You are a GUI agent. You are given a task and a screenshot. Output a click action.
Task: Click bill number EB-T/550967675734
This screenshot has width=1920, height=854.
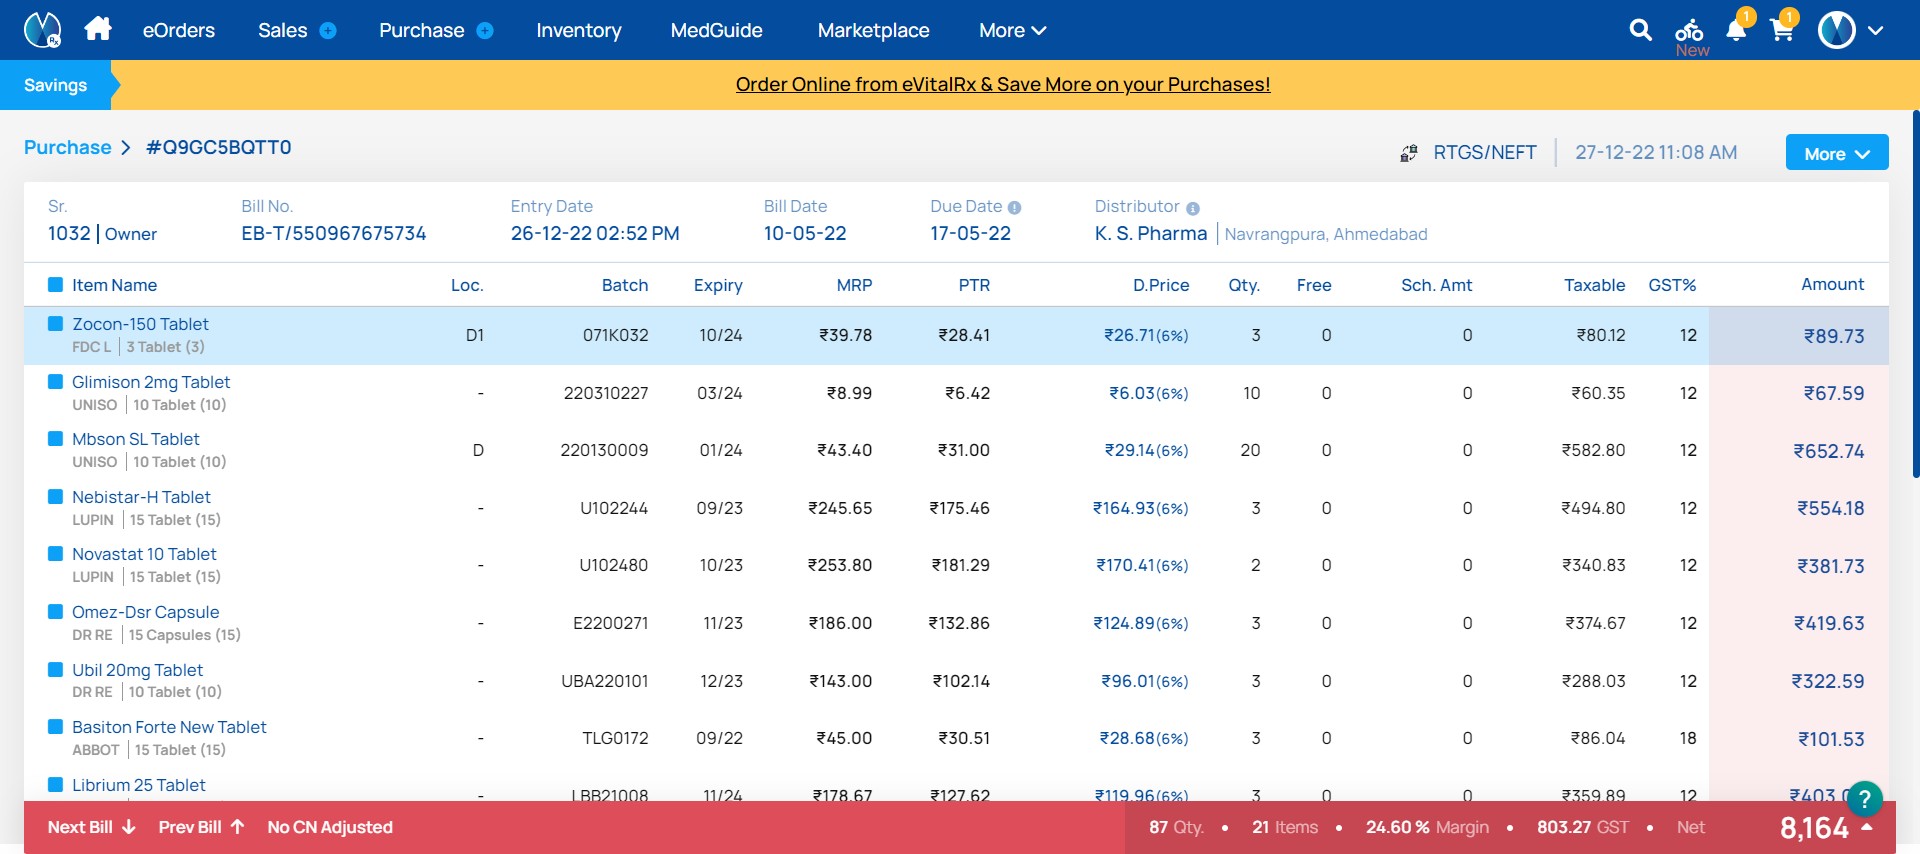coord(334,233)
